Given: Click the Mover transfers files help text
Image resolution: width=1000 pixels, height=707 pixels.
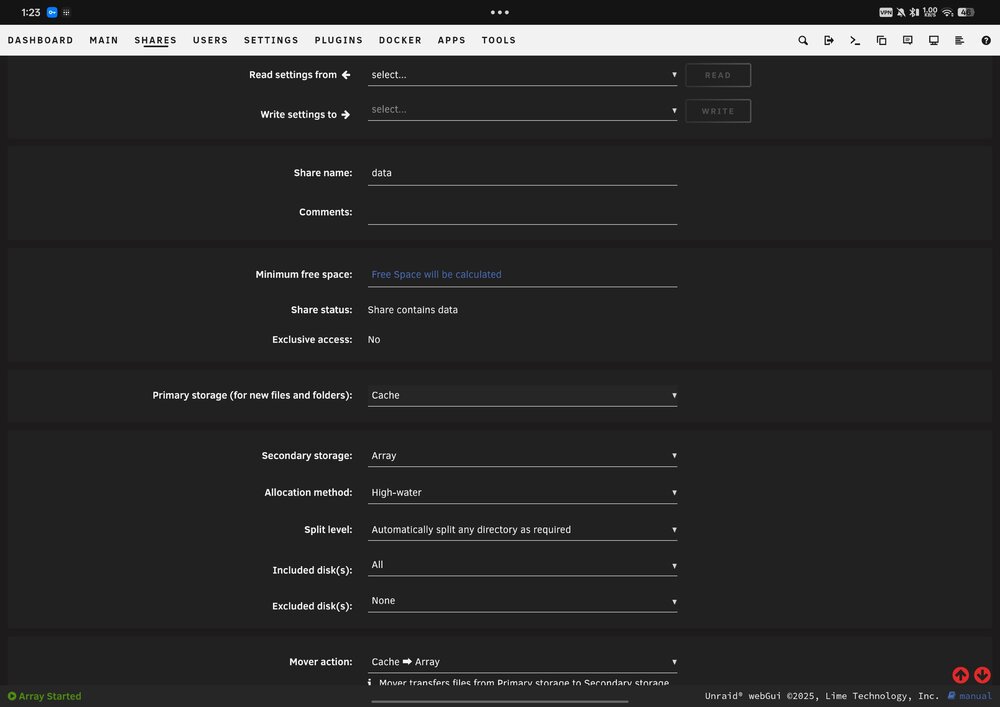Looking at the screenshot, I should (x=524, y=682).
